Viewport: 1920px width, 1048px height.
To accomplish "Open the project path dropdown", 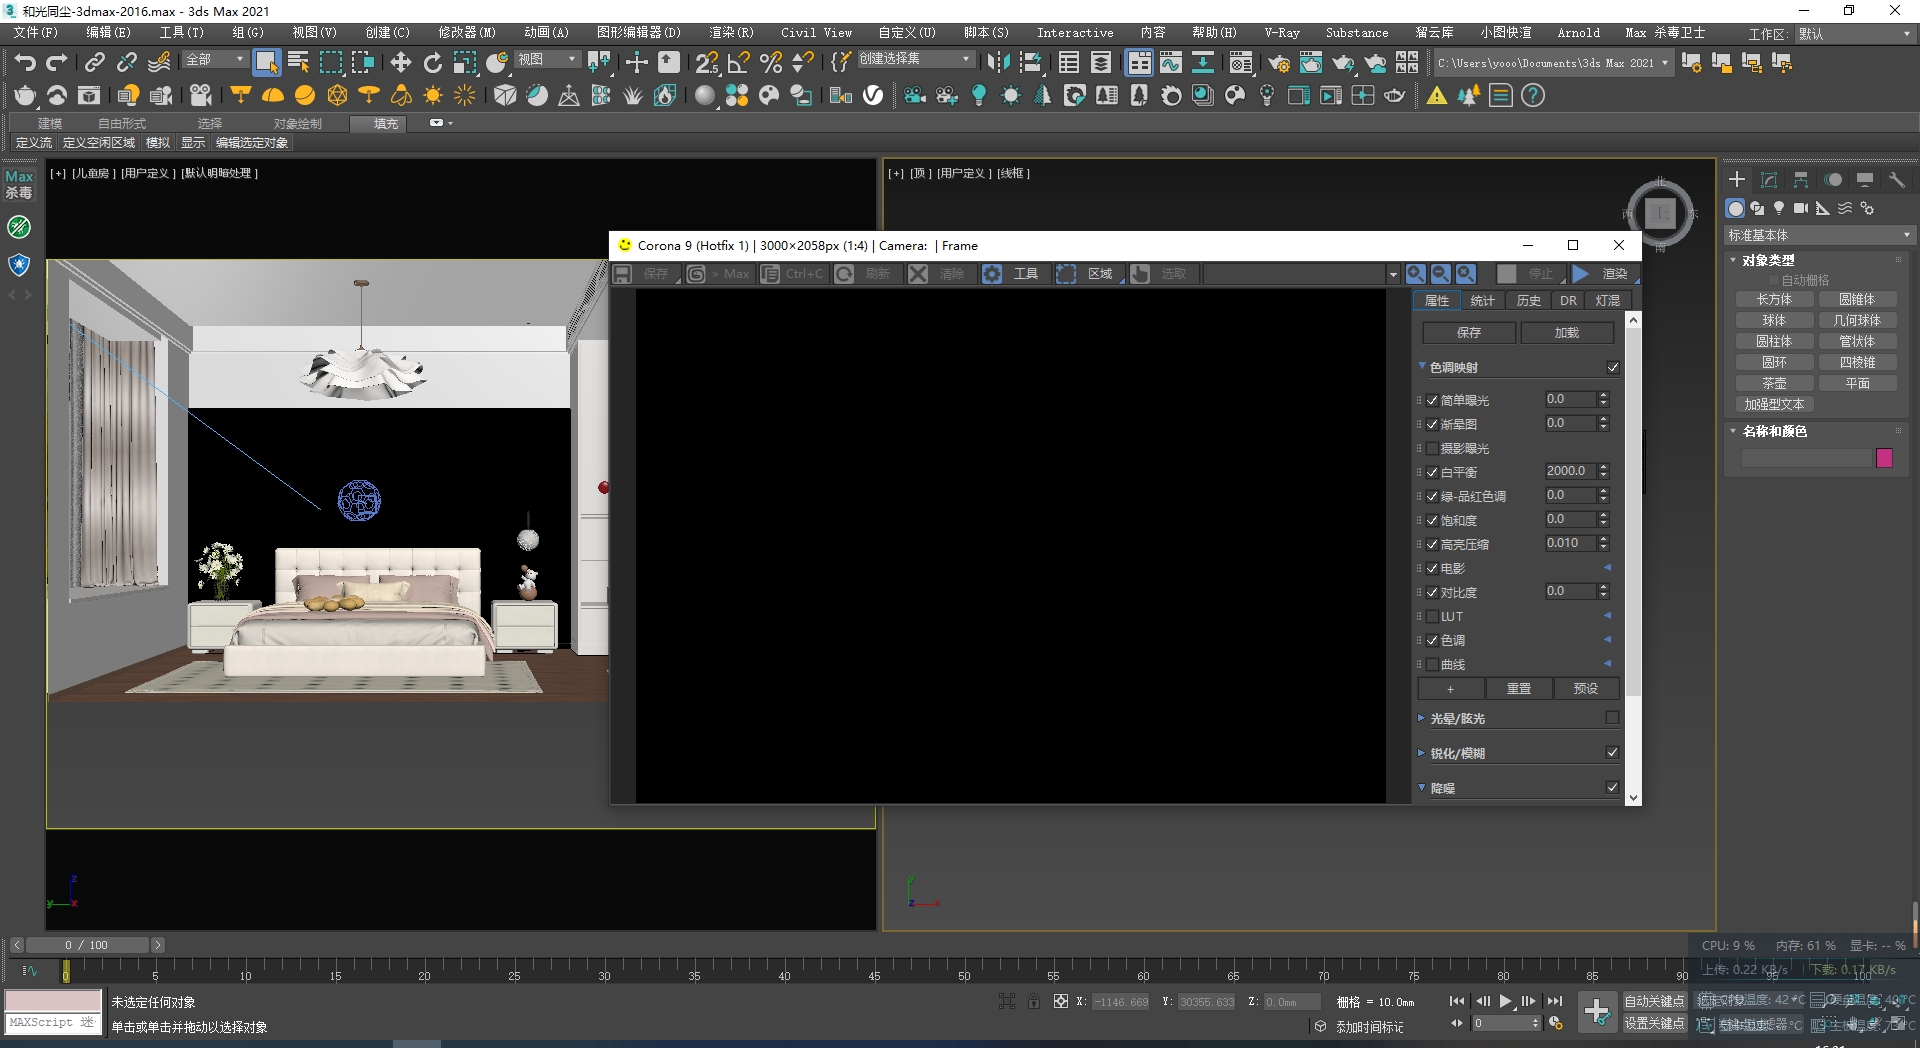I will 1553,63.
